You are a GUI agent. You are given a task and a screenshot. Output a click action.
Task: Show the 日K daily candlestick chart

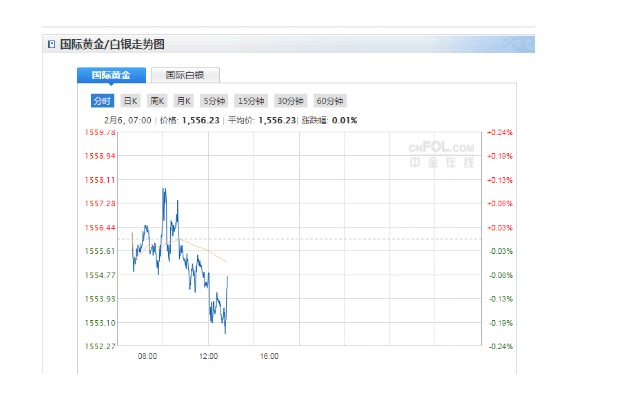(x=130, y=101)
